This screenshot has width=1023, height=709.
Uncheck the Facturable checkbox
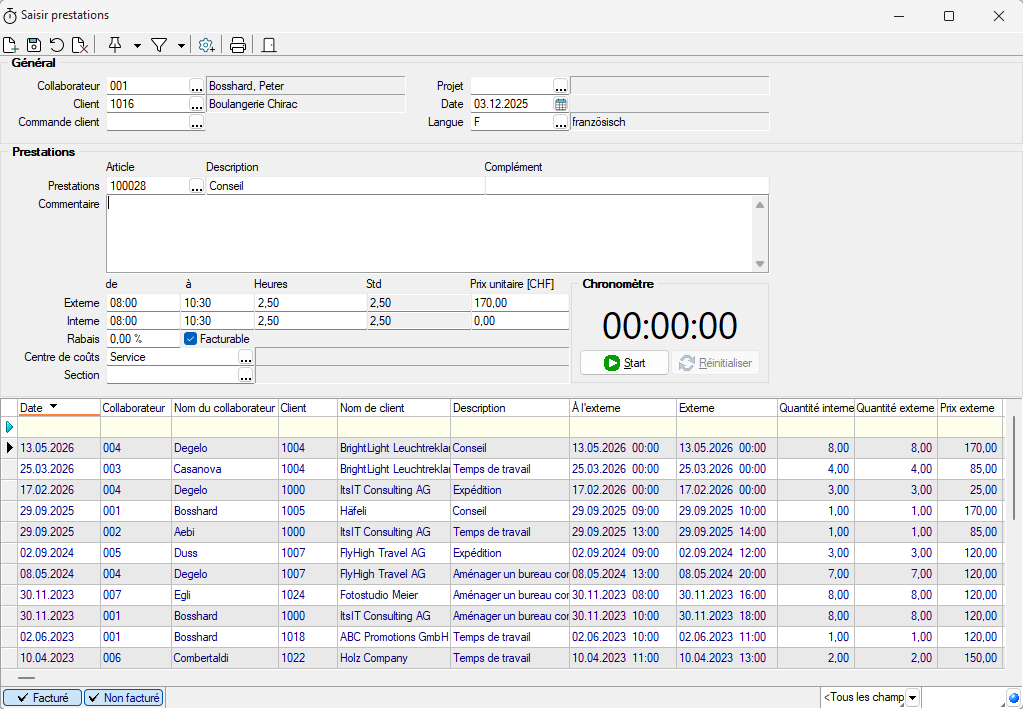point(190,339)
